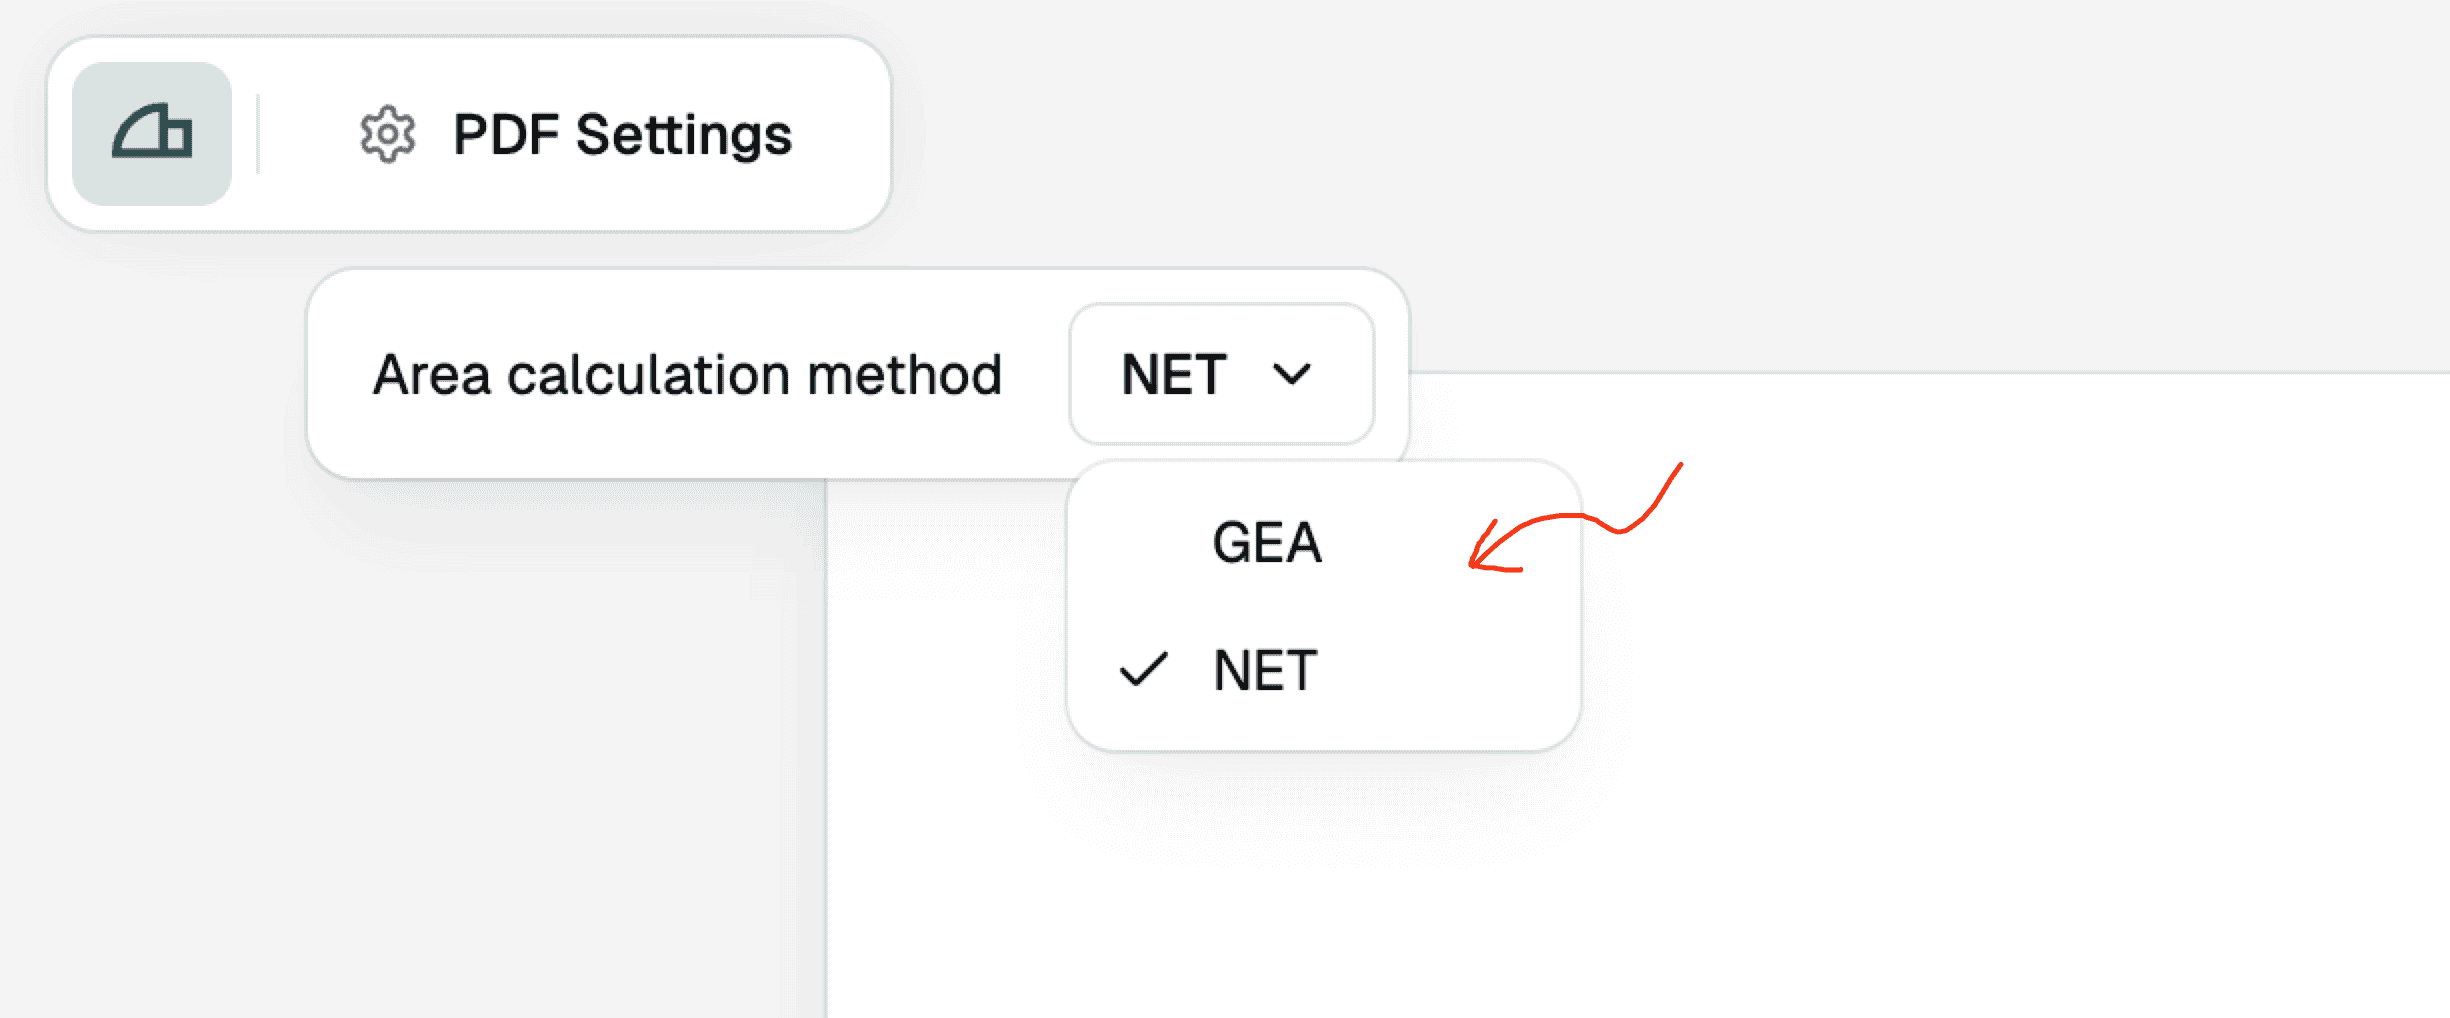
Task: Click the checkmark icon beside NET option
Action: pos(1143,670)
